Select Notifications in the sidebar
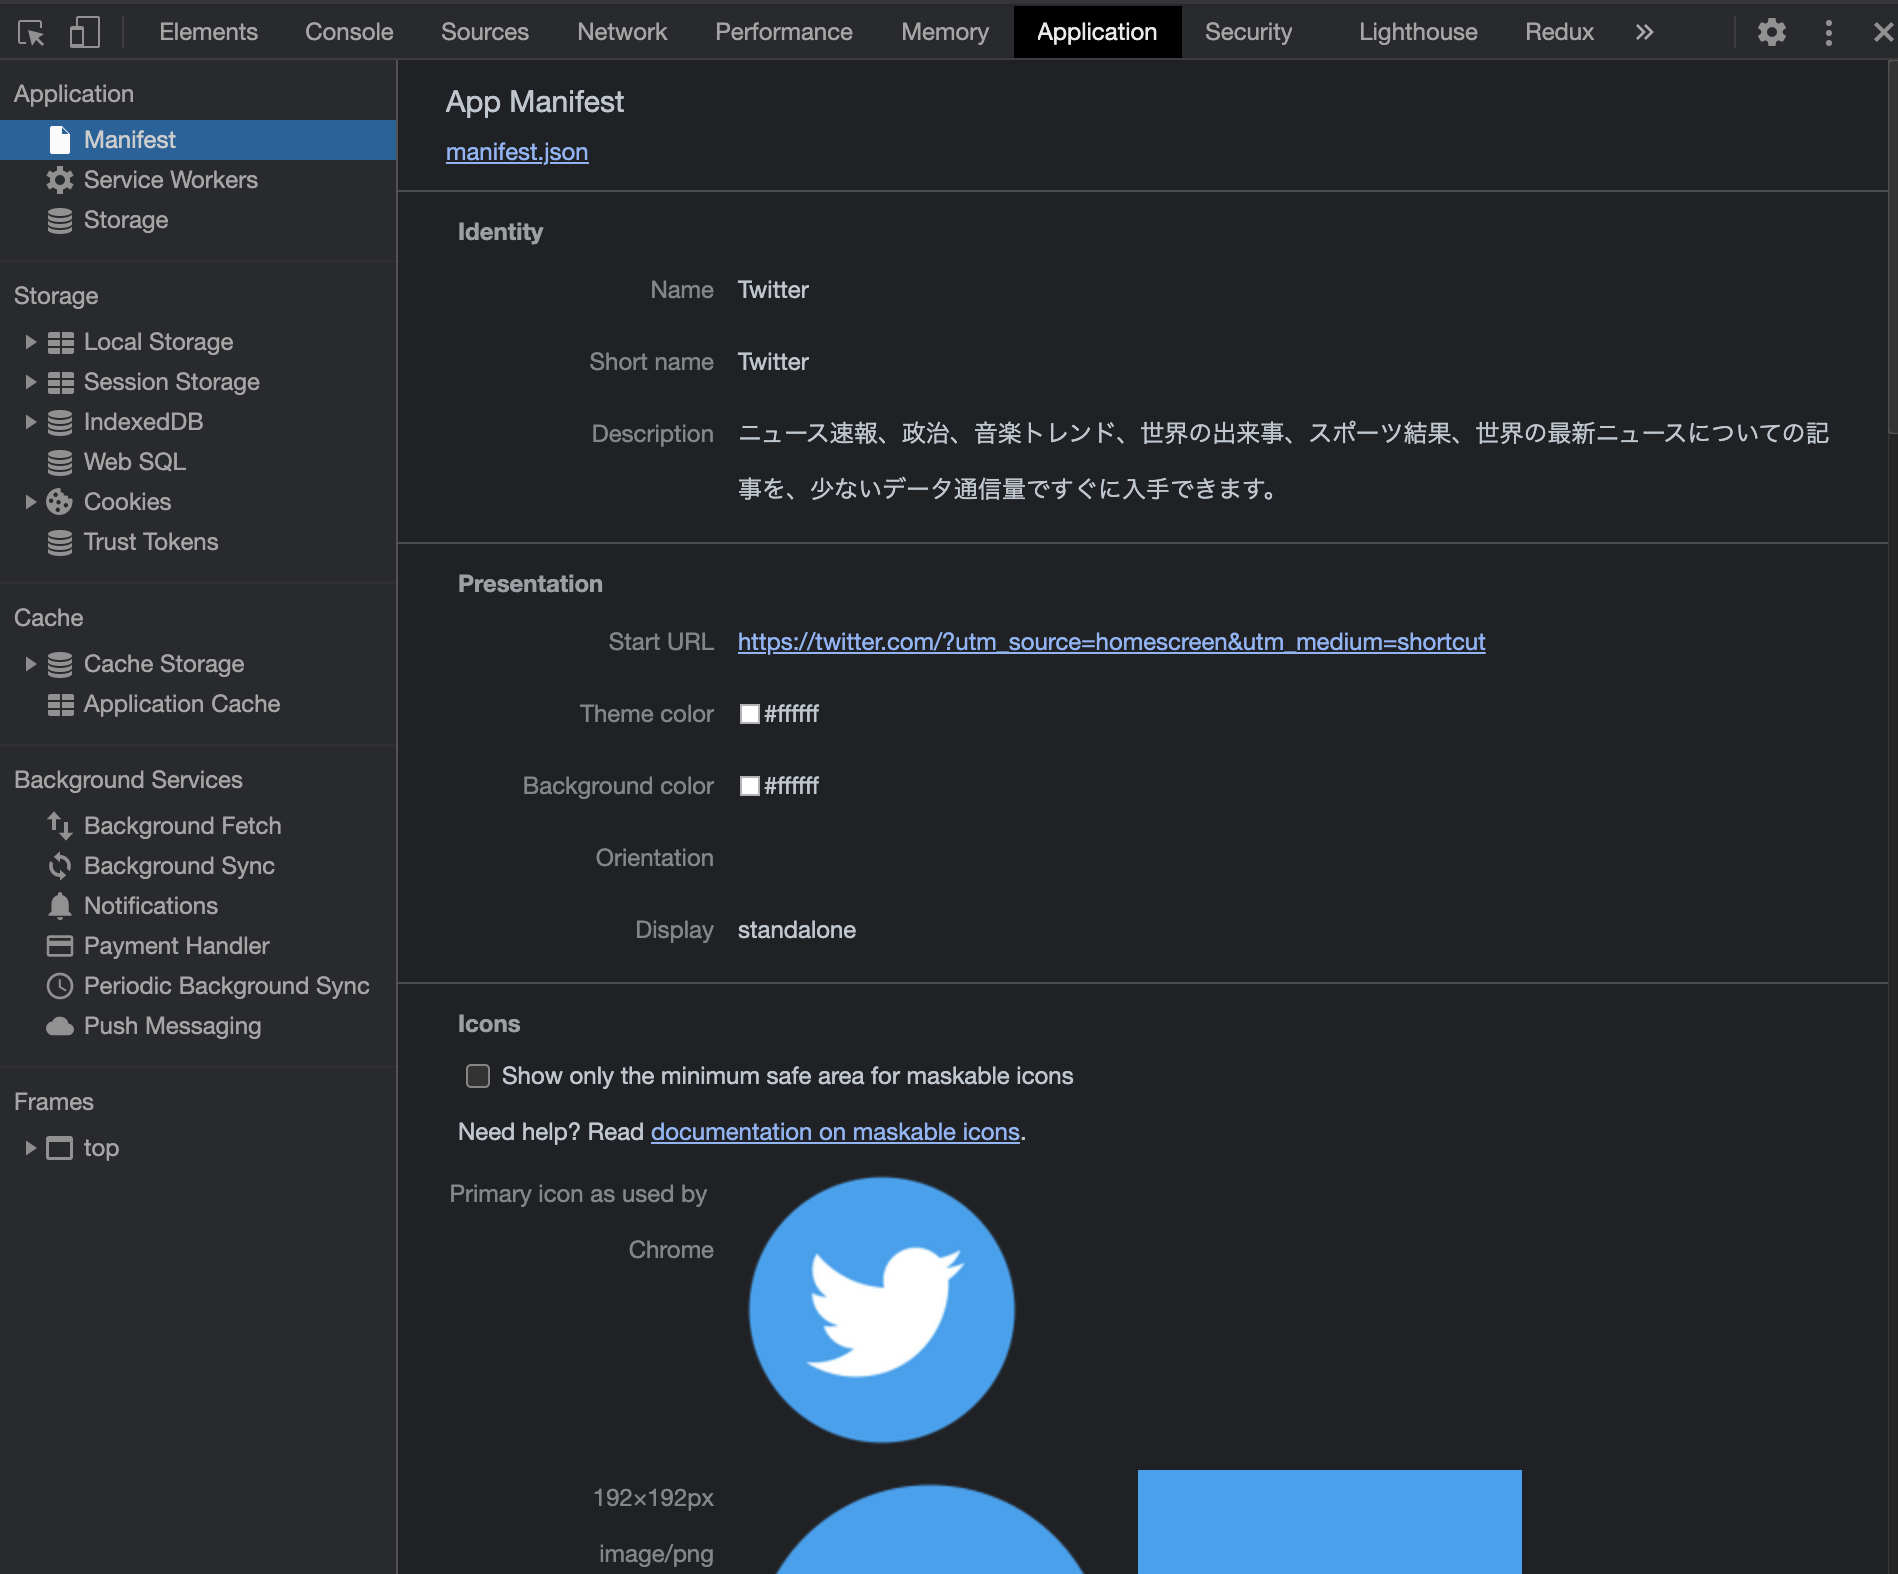Screen dimensions: 1898x1574 tap(198, 906)
